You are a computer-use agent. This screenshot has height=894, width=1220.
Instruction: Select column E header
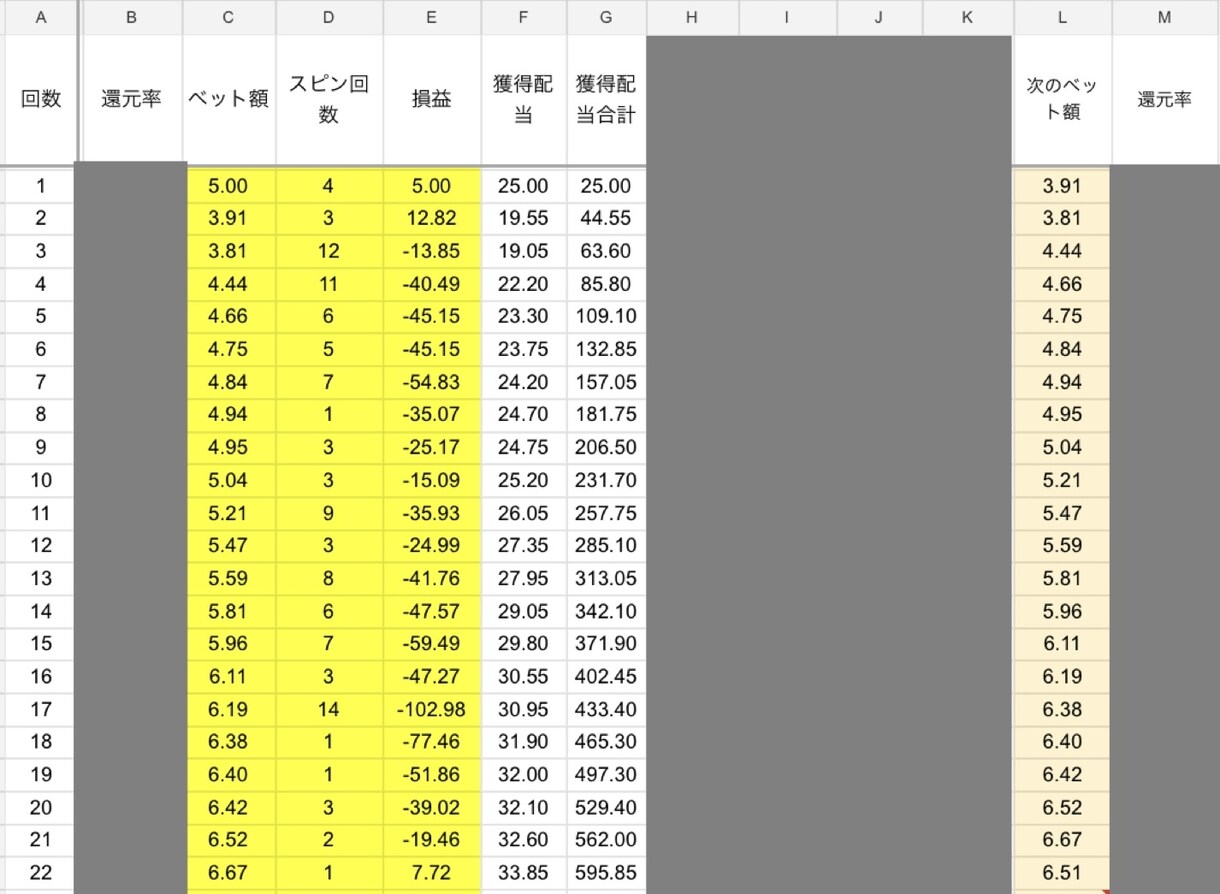point(431,17)
